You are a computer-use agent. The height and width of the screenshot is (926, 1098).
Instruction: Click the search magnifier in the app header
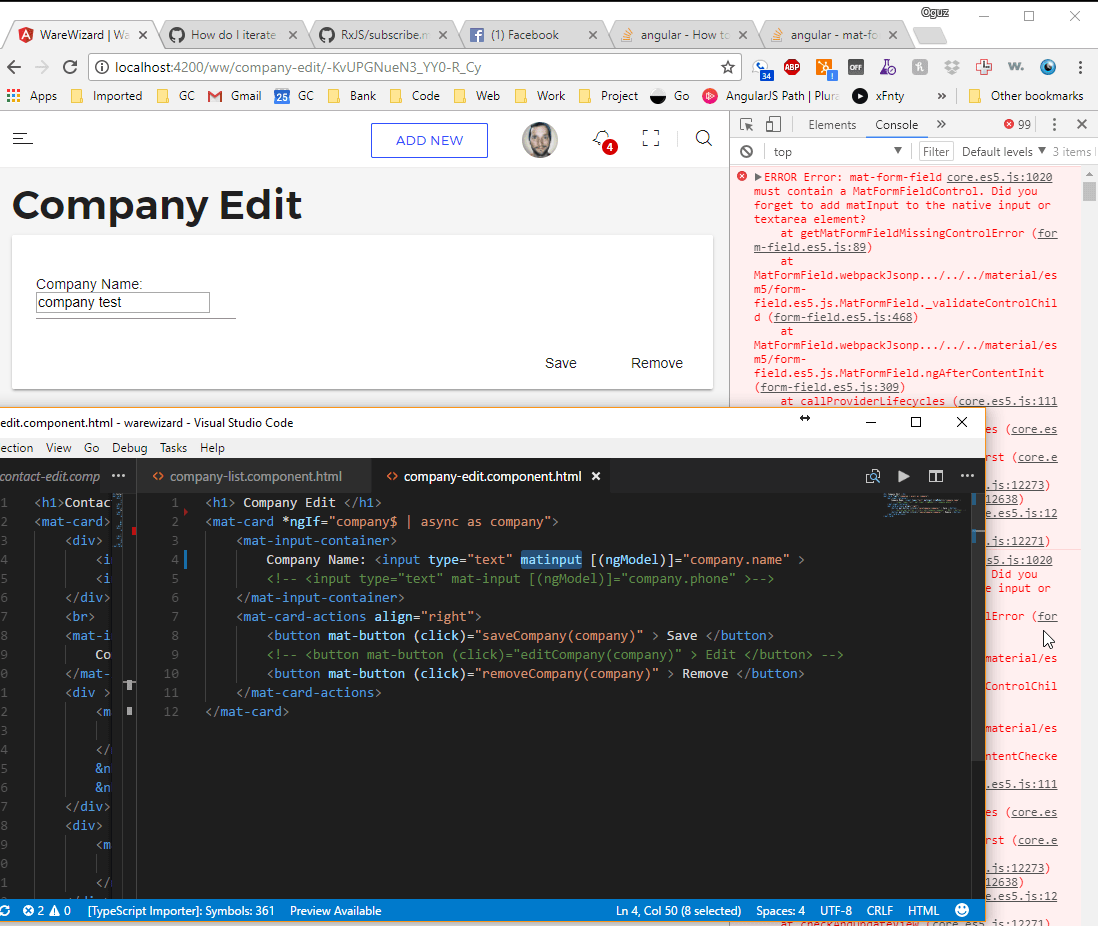tap(704, 139)
